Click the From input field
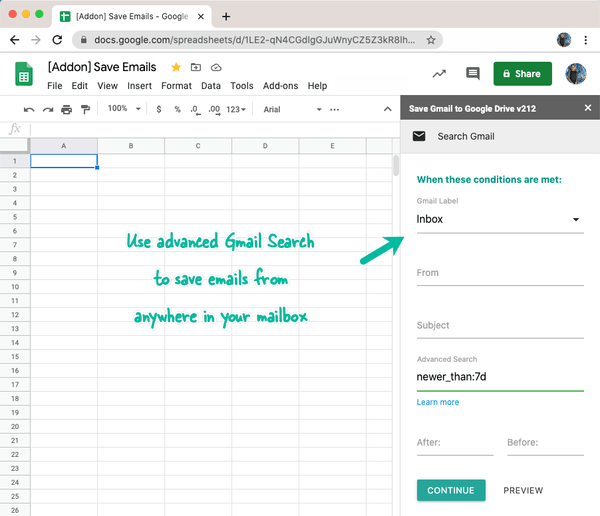The image size is (600, 516). point(500,273)
